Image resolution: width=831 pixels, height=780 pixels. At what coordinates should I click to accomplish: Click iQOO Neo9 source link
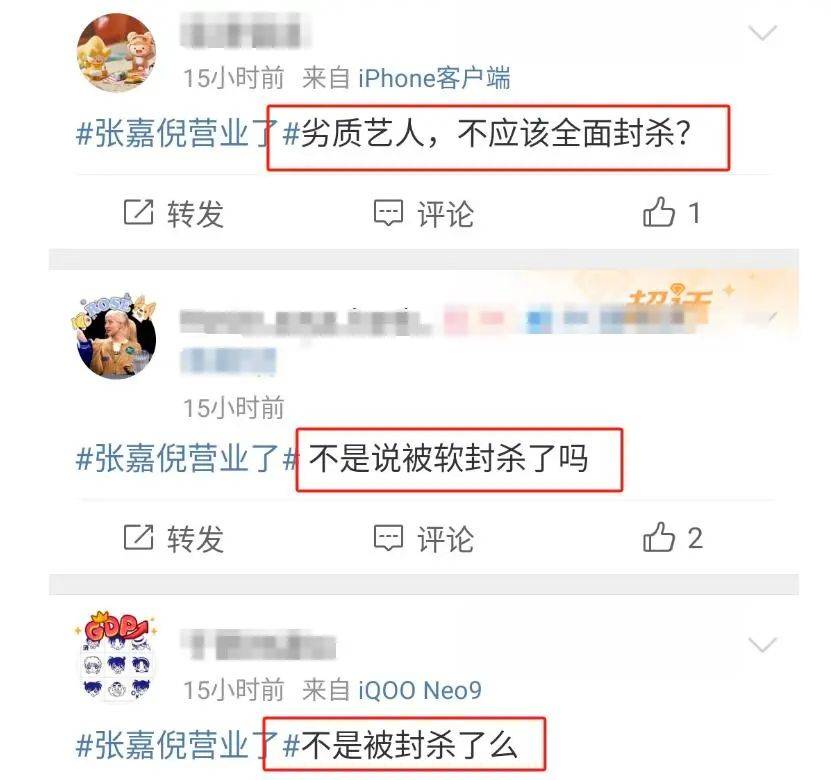coord(420,690)
